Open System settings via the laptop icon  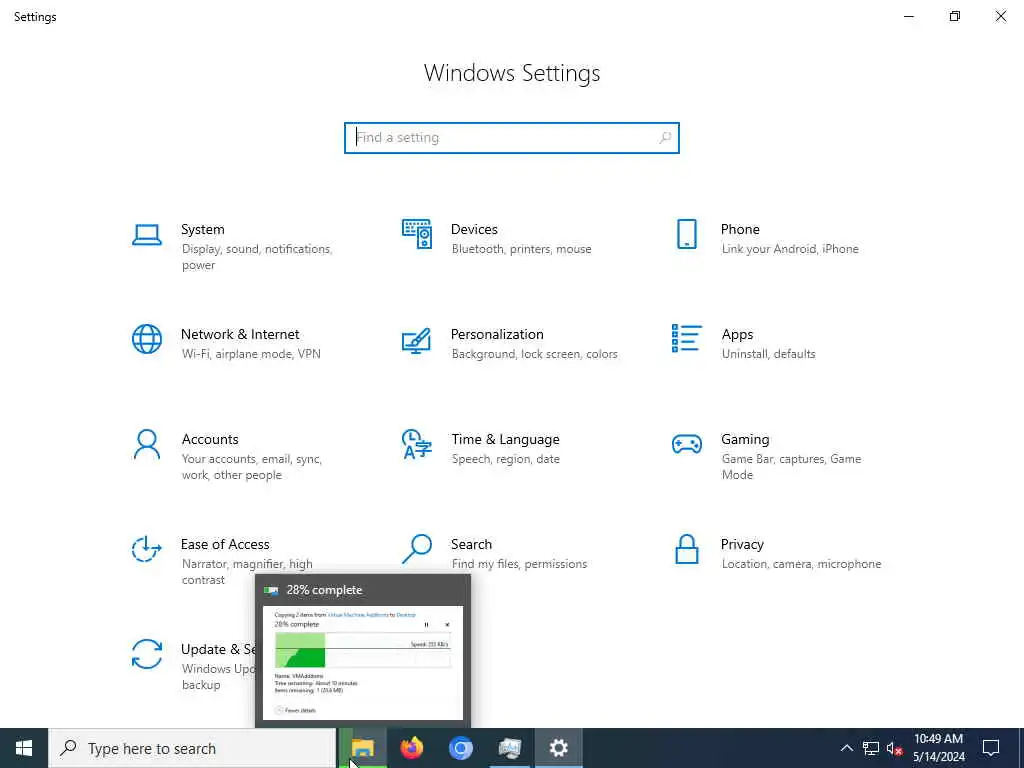point(146,235)
